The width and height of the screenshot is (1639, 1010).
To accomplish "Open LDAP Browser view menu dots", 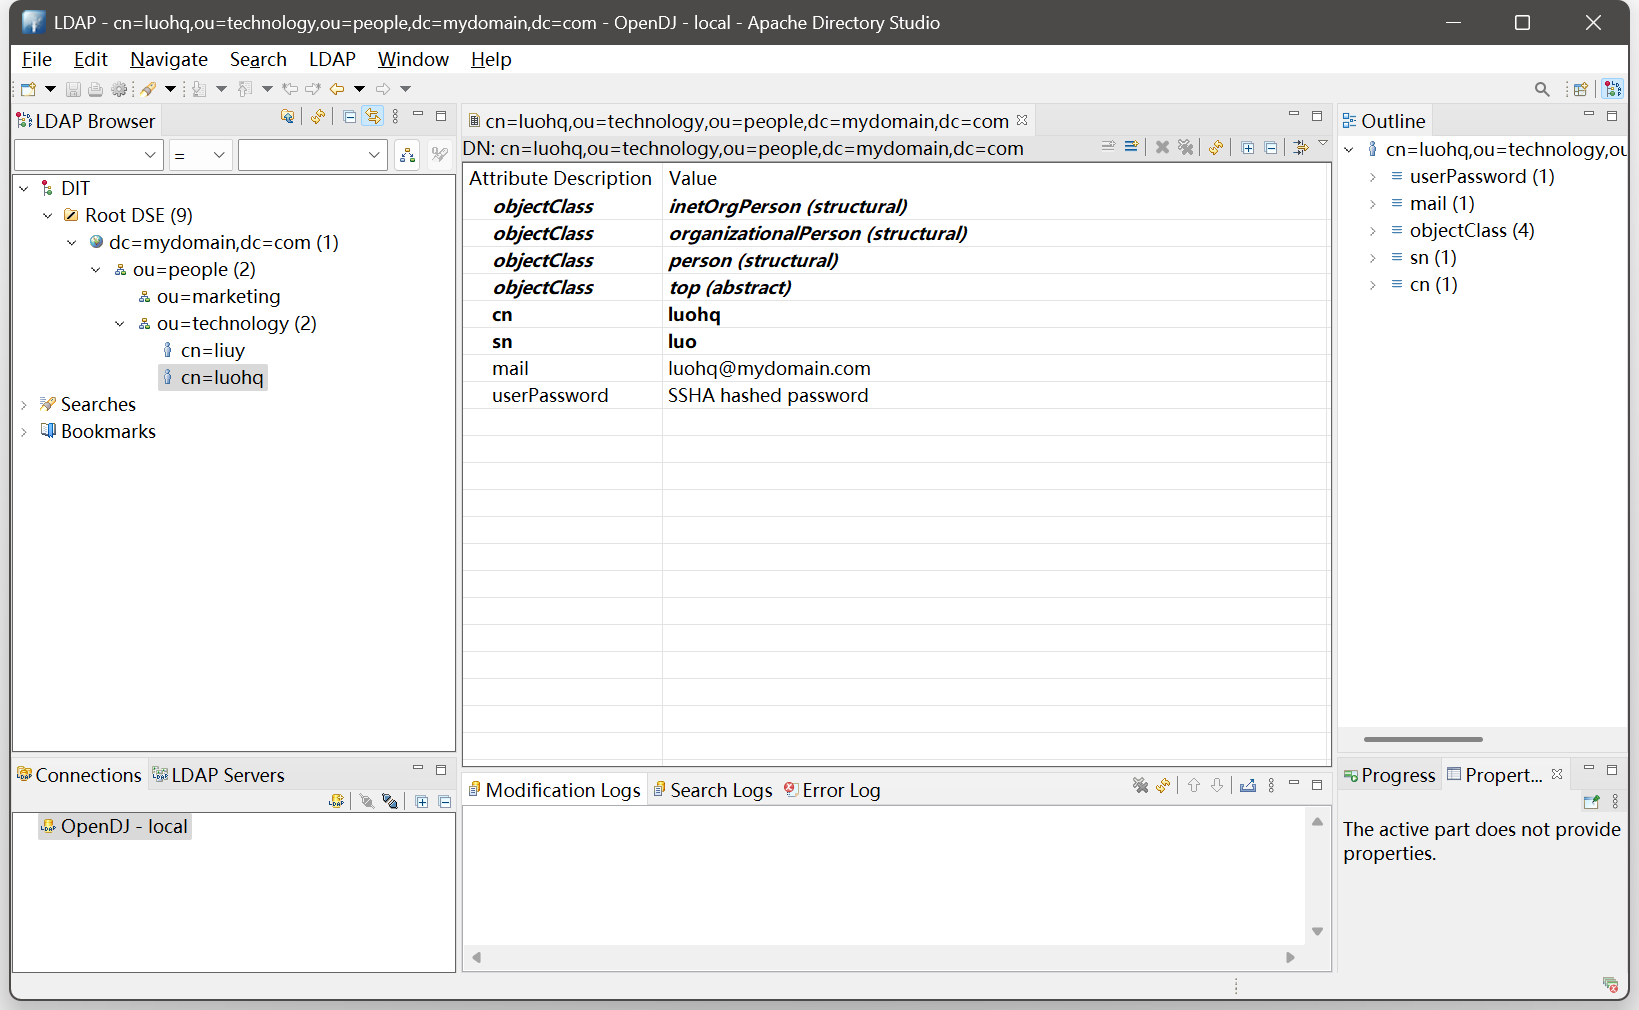I will [396, 116].
